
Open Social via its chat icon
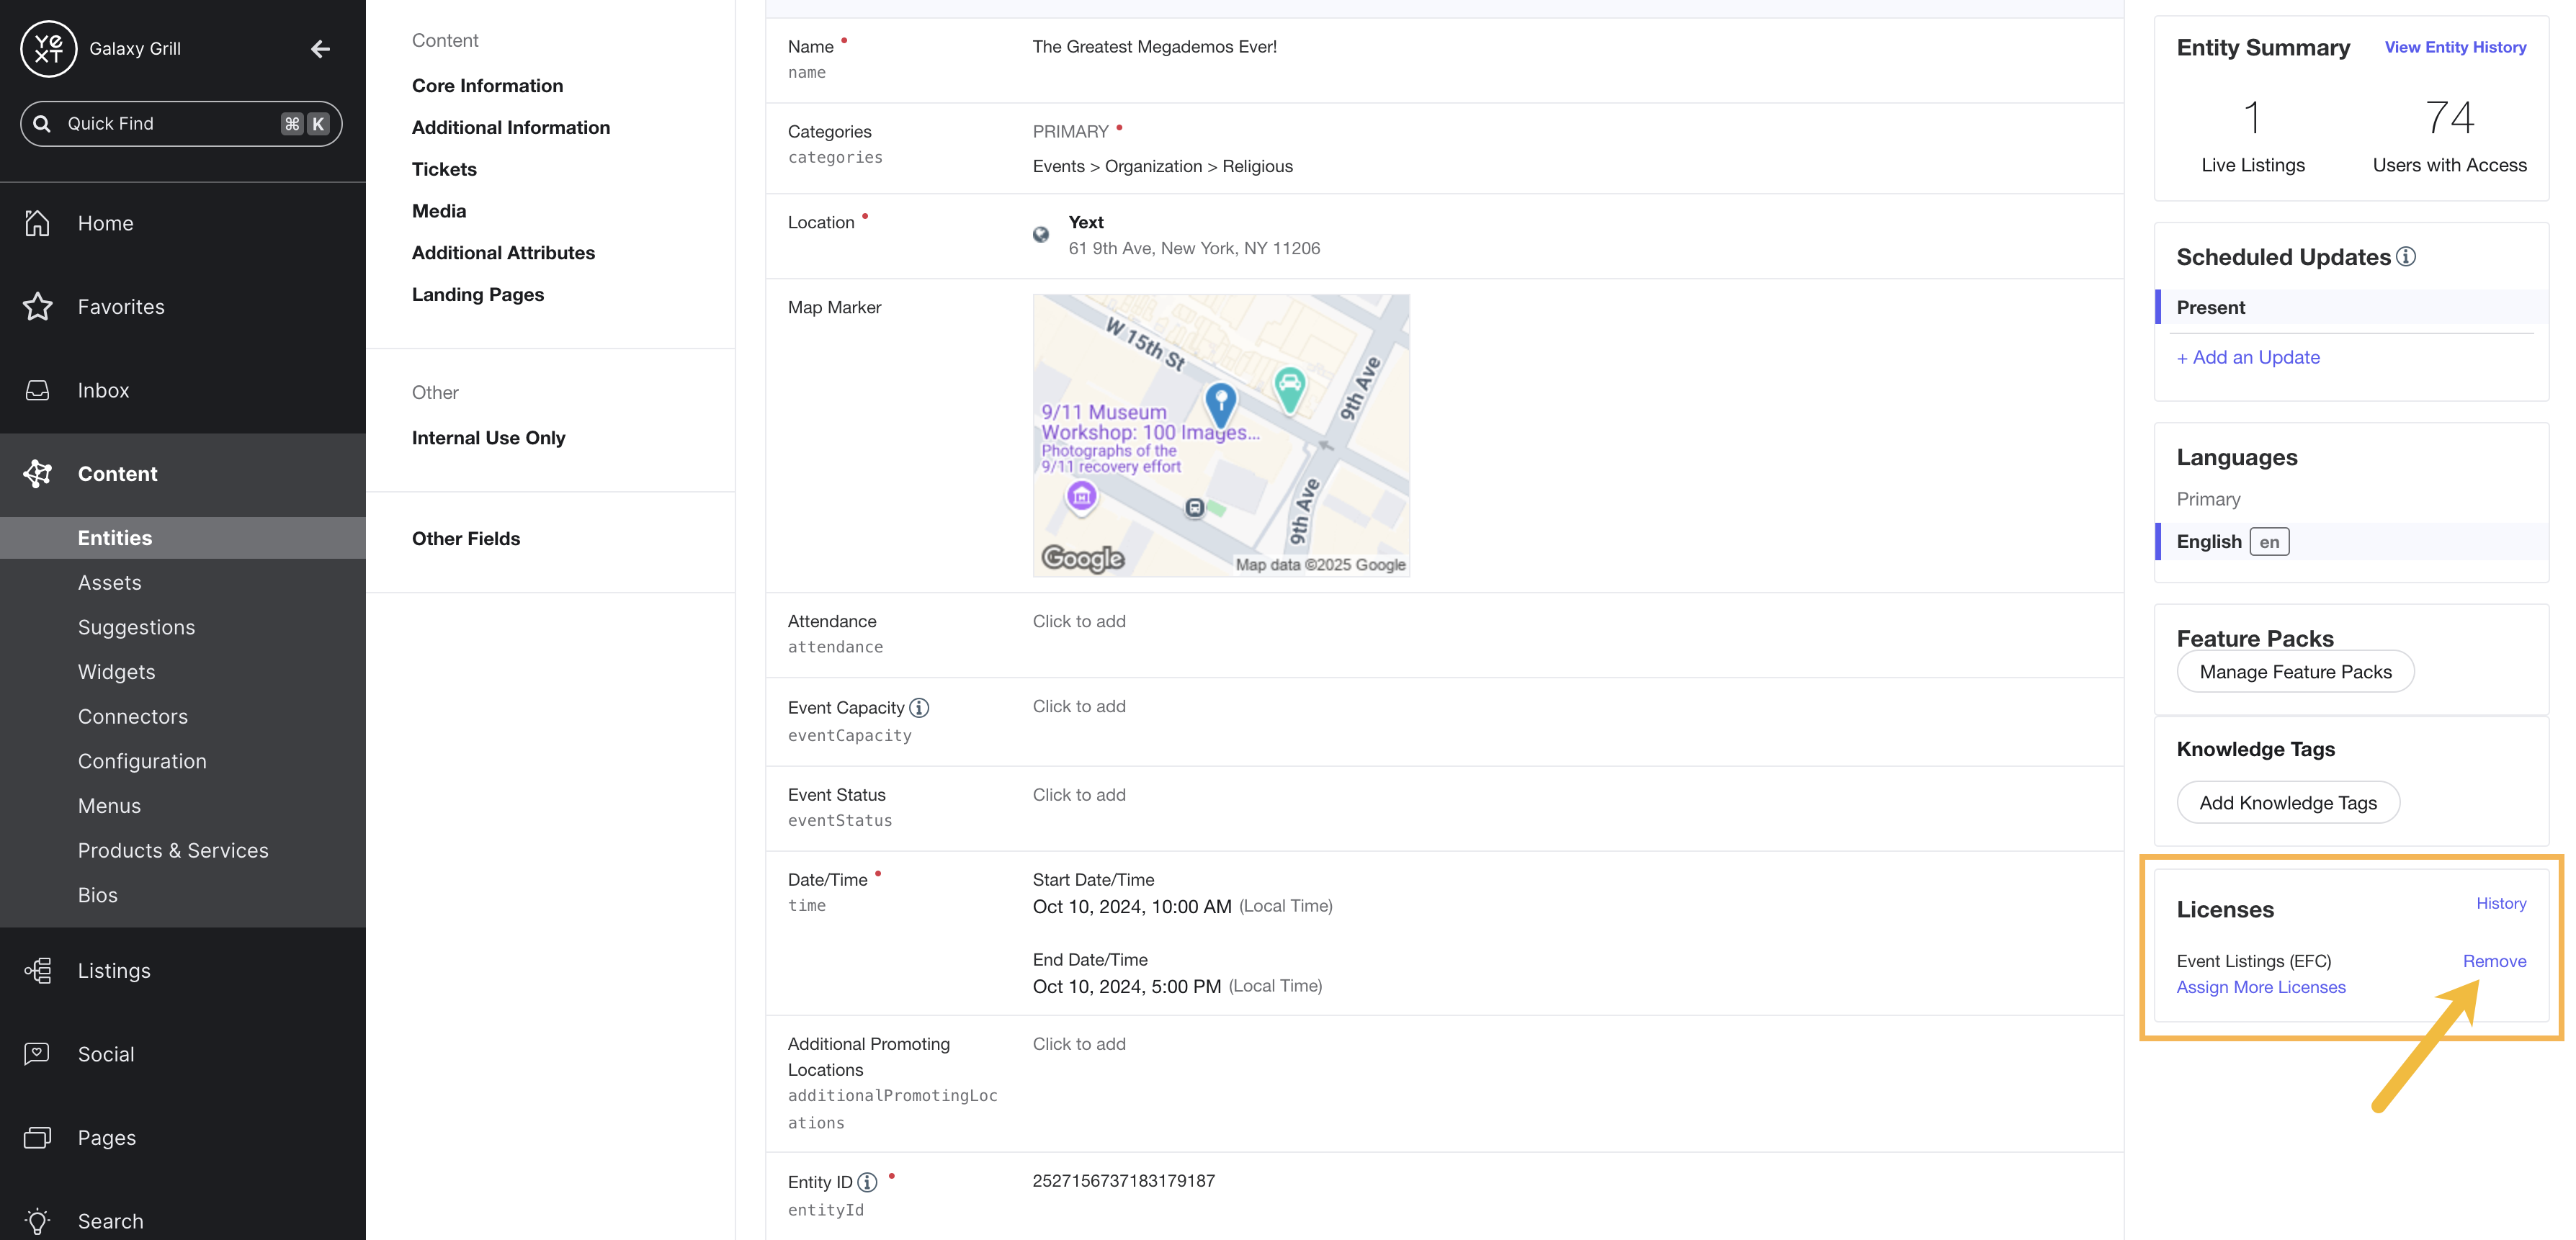click(x=37, y=1054)
